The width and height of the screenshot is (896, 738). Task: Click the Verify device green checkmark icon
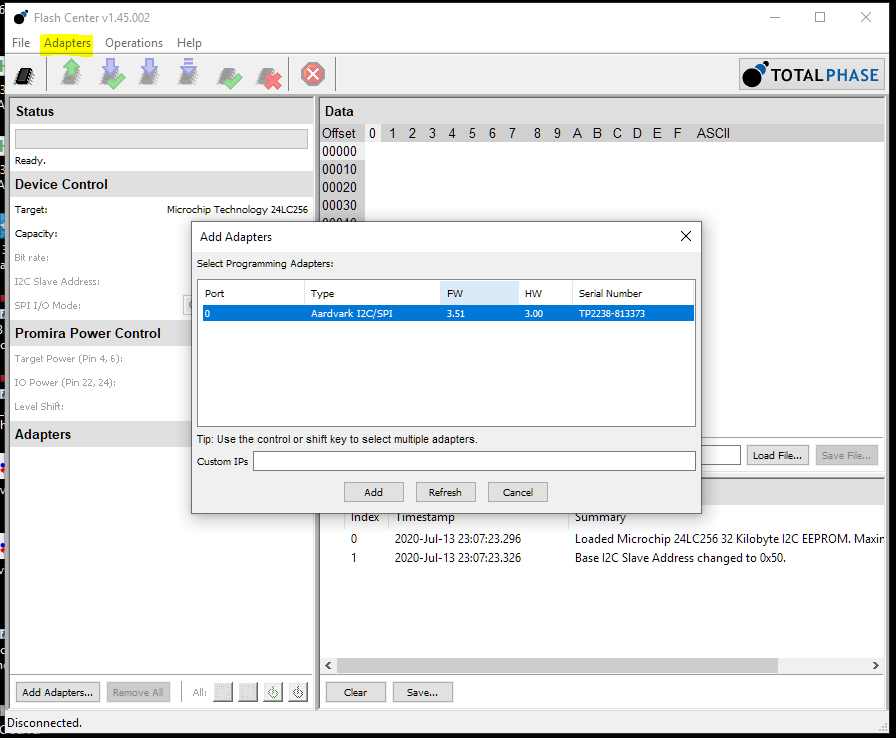coord(230,76)
